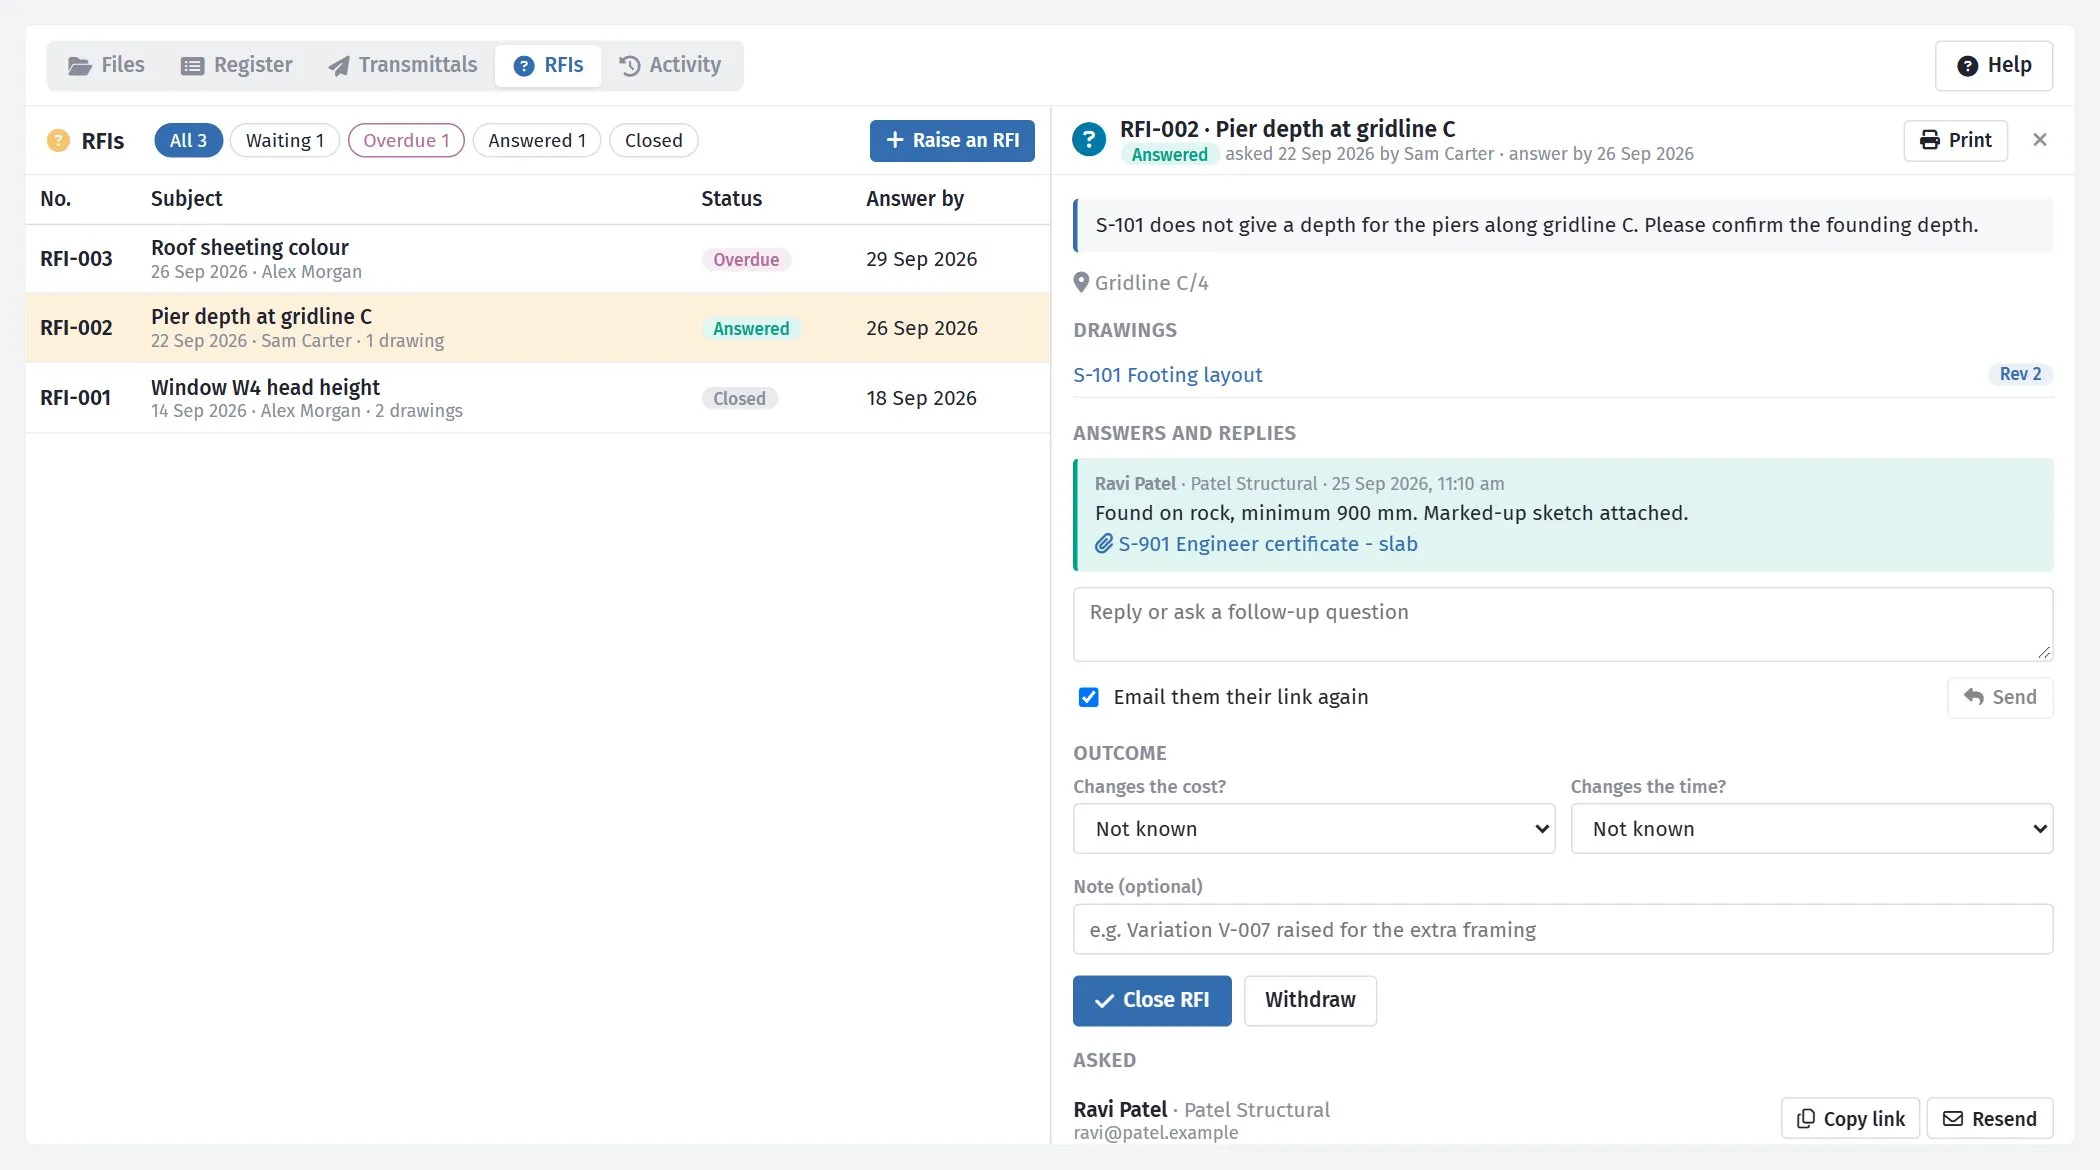Screen dimensions: 2100x1170
Task: Filter RFIs by Answered 1
Action: point(537,140)
